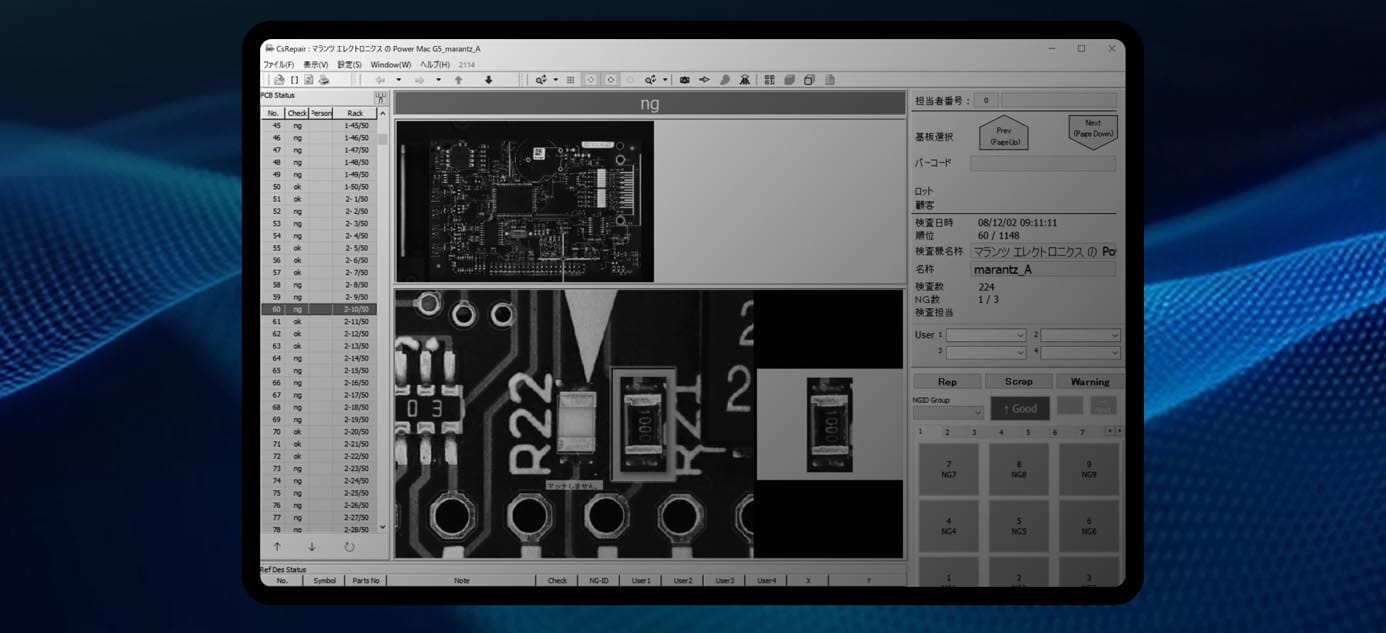Click the up arrow toolbar icon
The width and height of the screenshot is (1386, 633).
click(x=458, y=80)
